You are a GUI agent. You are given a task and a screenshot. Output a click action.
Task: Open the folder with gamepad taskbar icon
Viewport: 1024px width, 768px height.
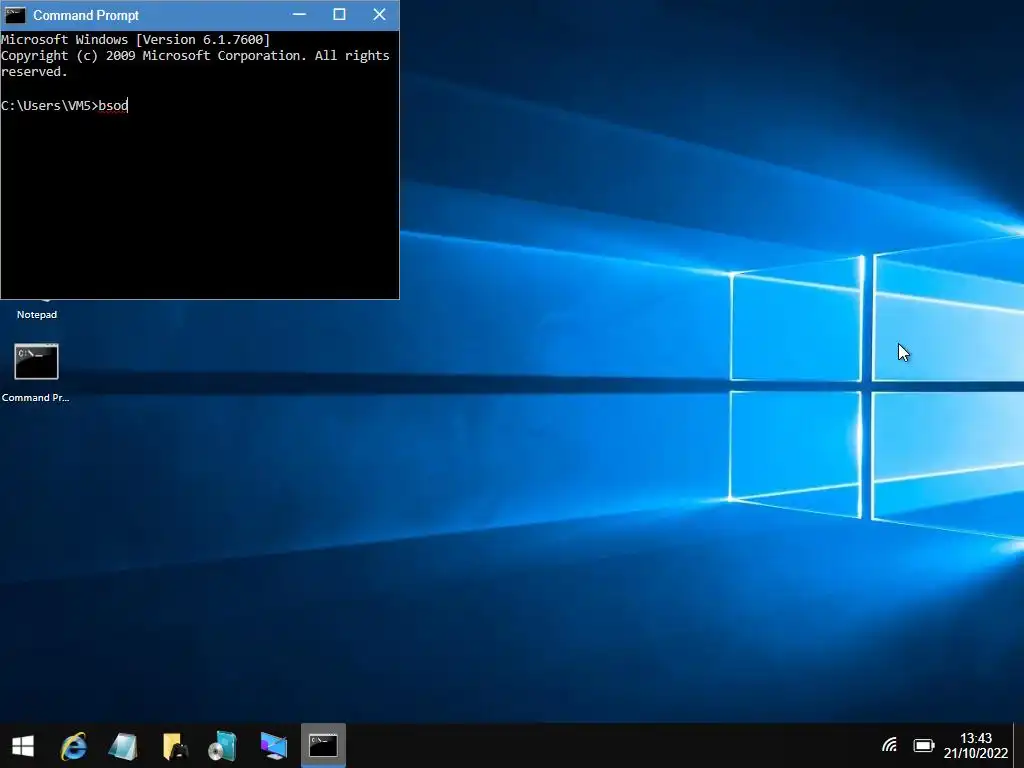coord(174,746)
